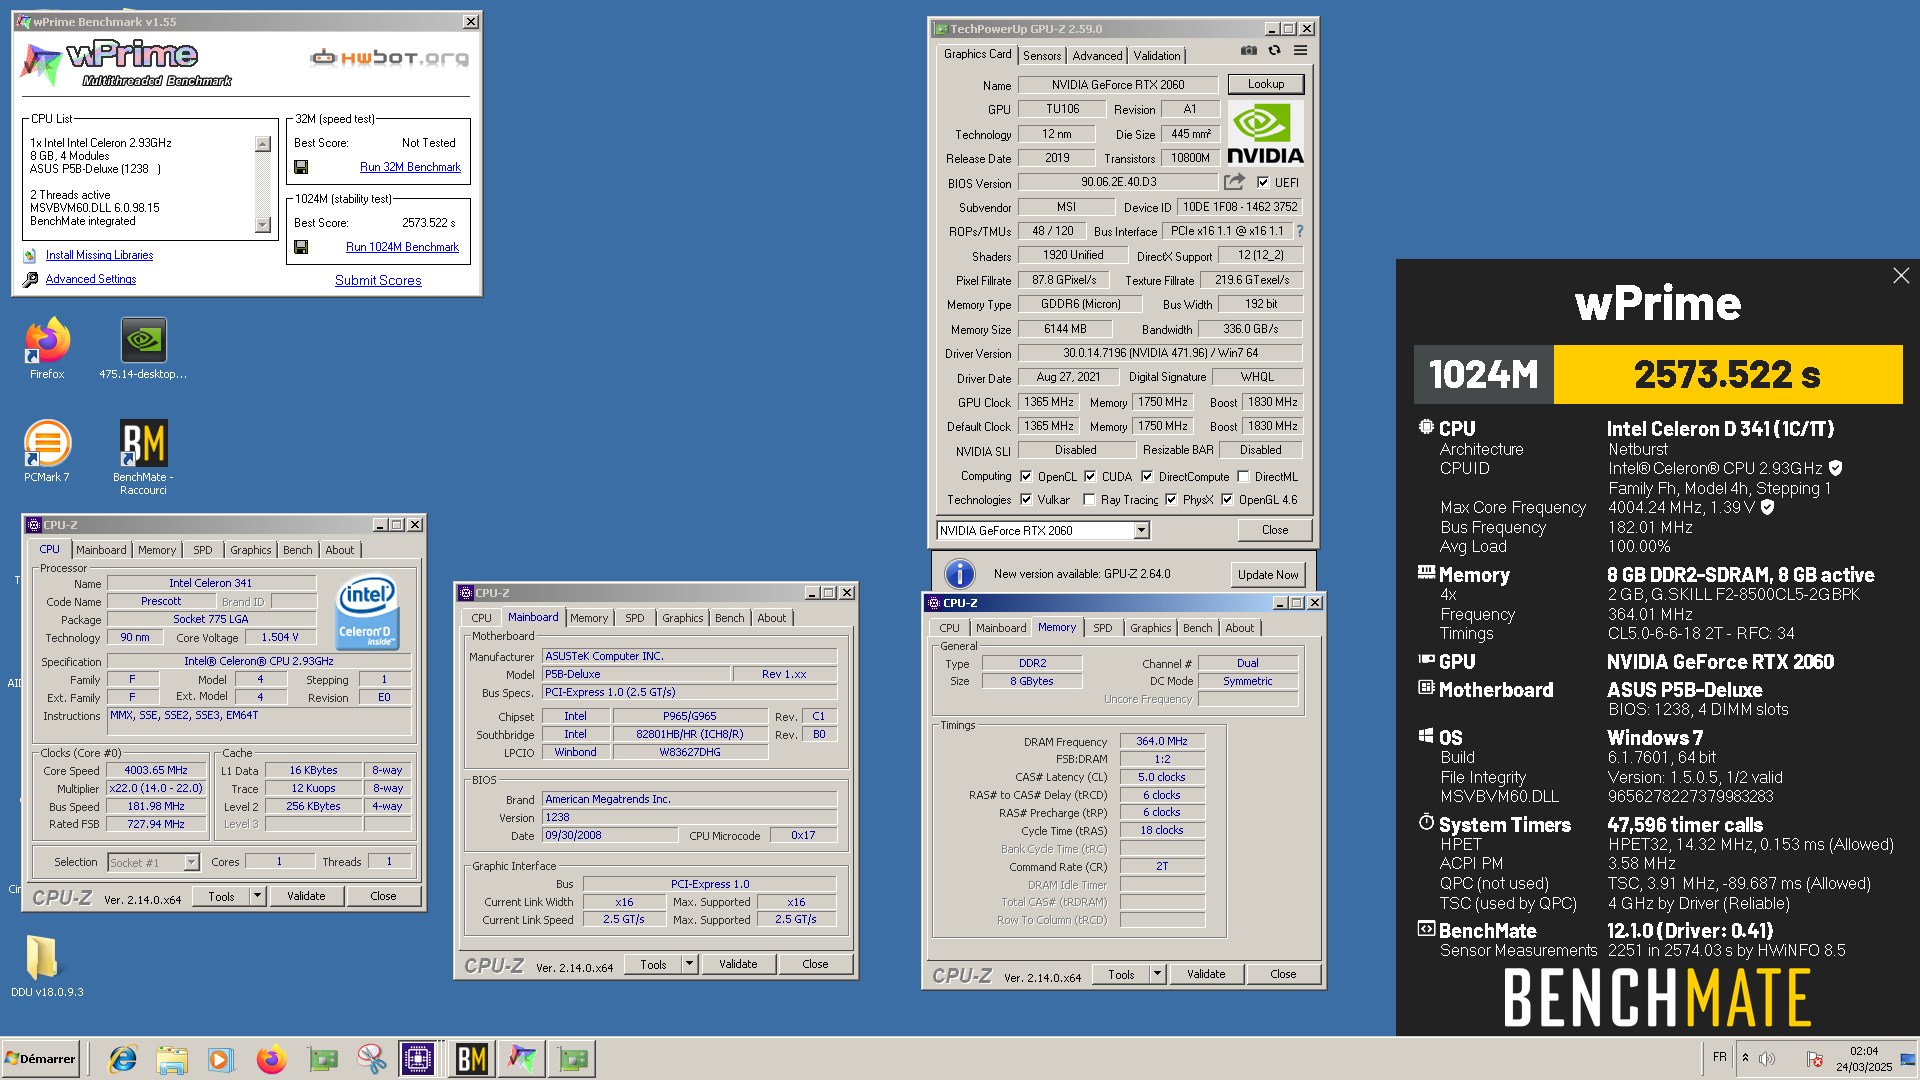Toggle the Ray Tracing checkbox

(1089, 500)
